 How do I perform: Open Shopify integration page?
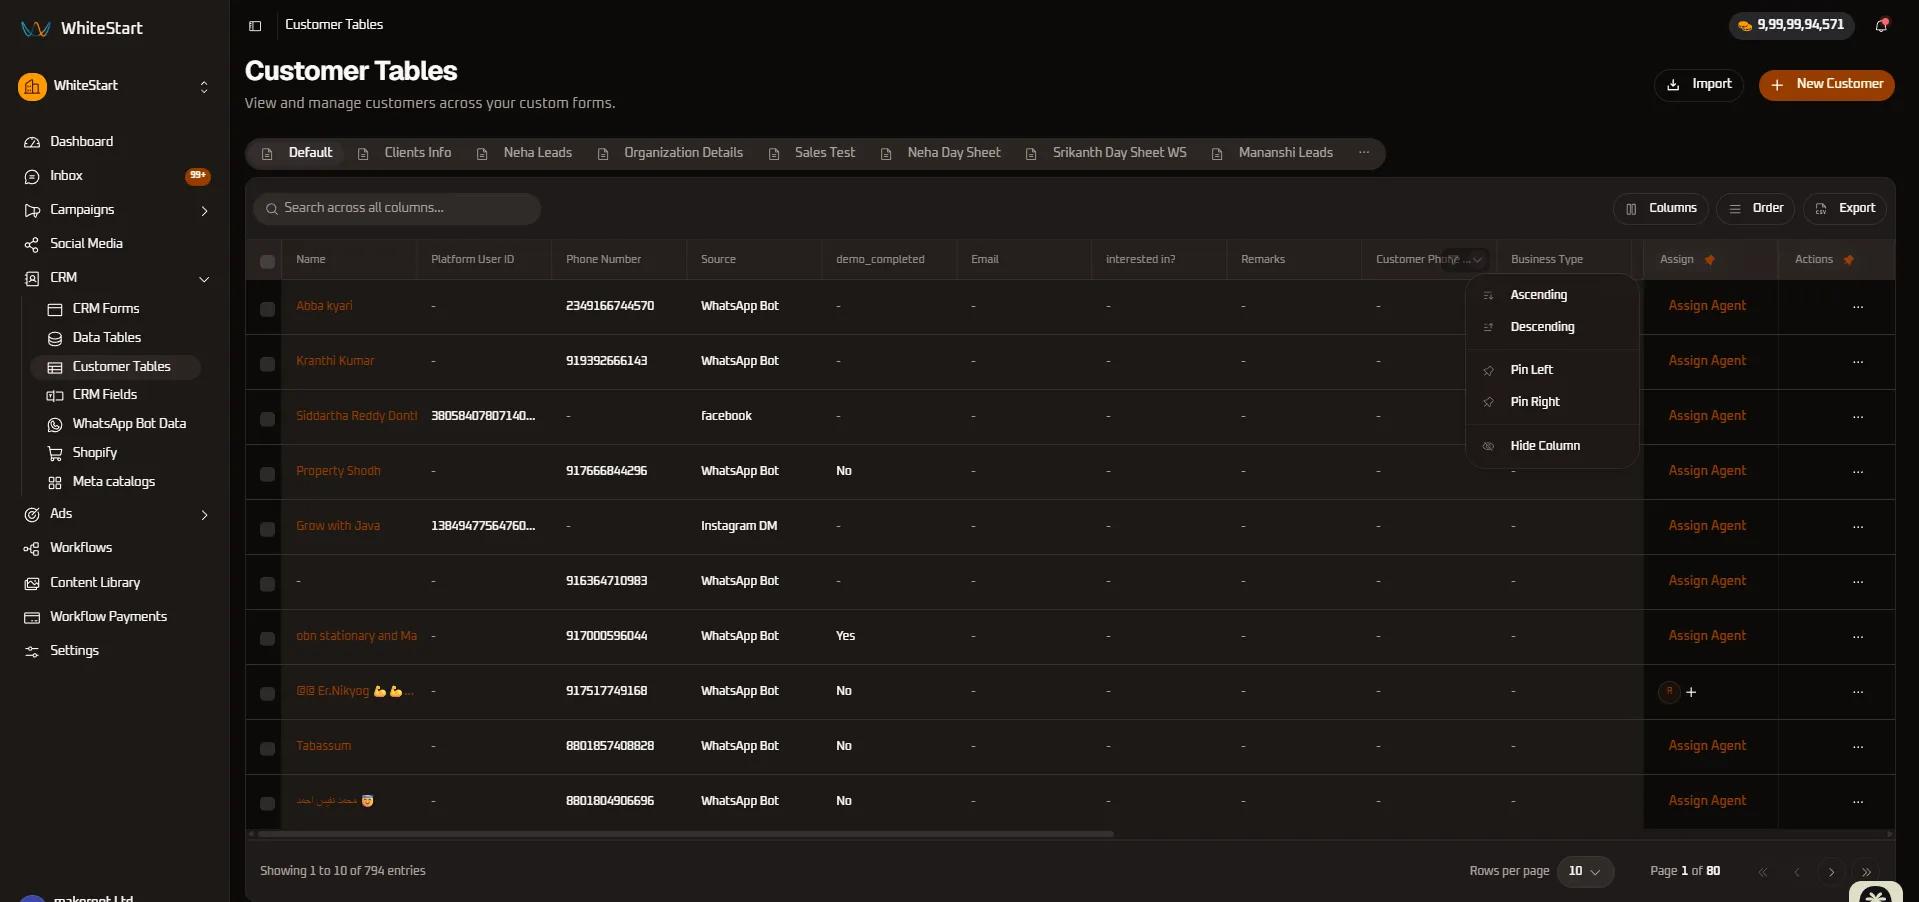[x=94, y=453]
